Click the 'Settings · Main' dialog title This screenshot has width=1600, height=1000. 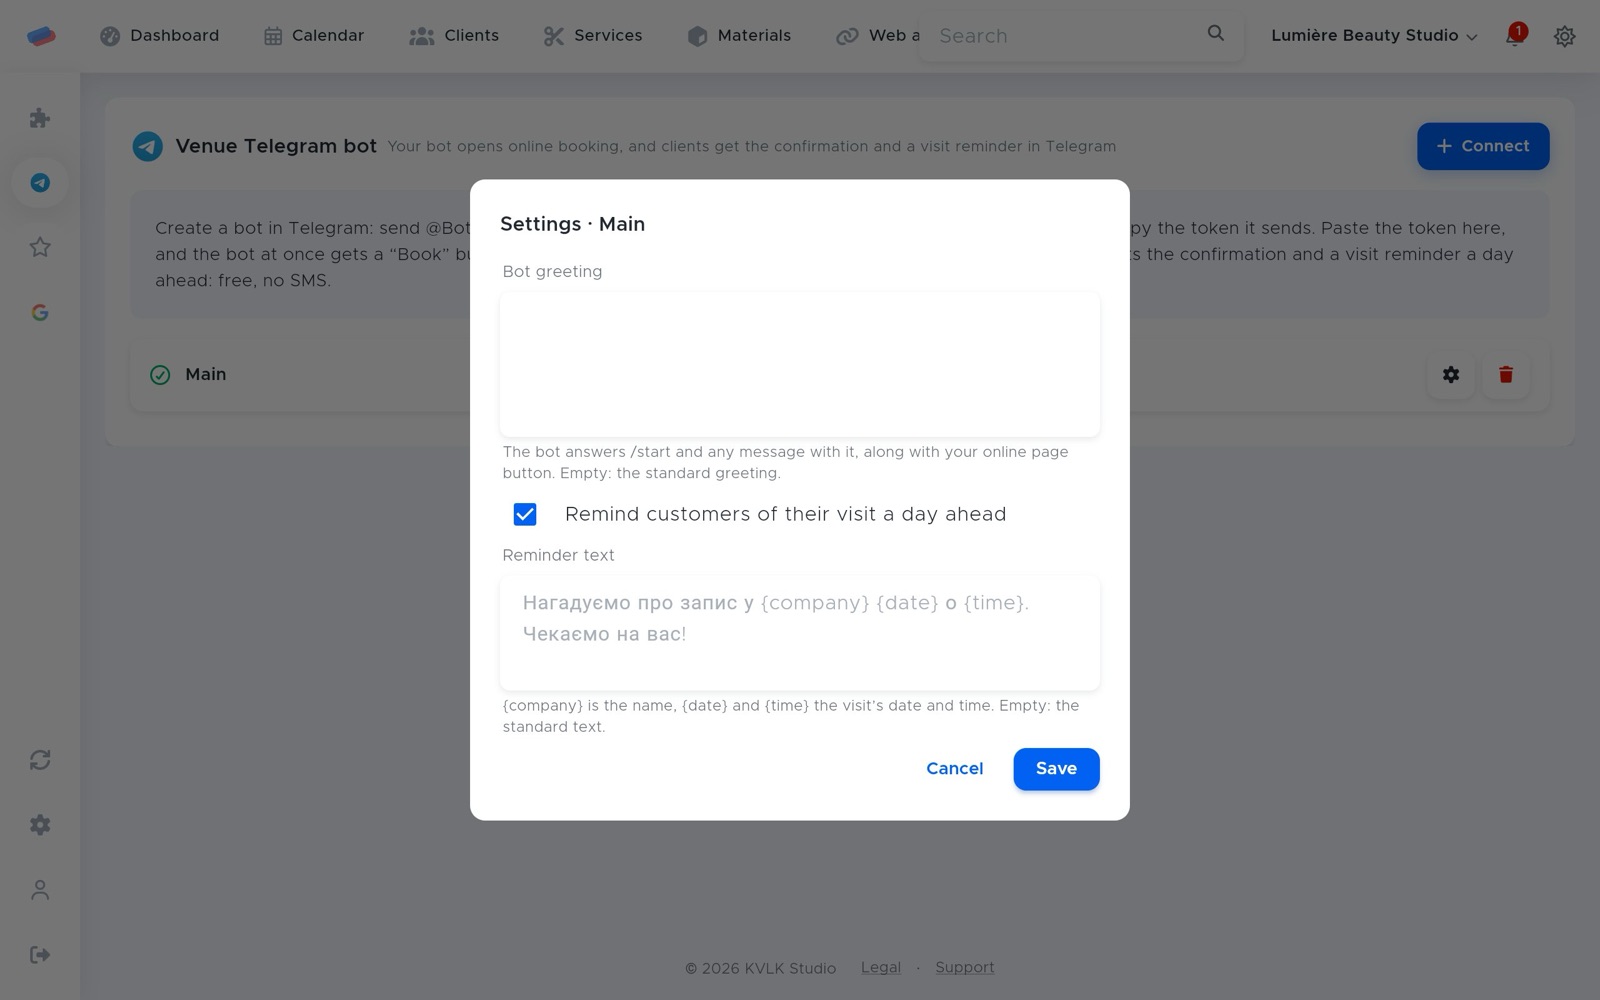573,224
